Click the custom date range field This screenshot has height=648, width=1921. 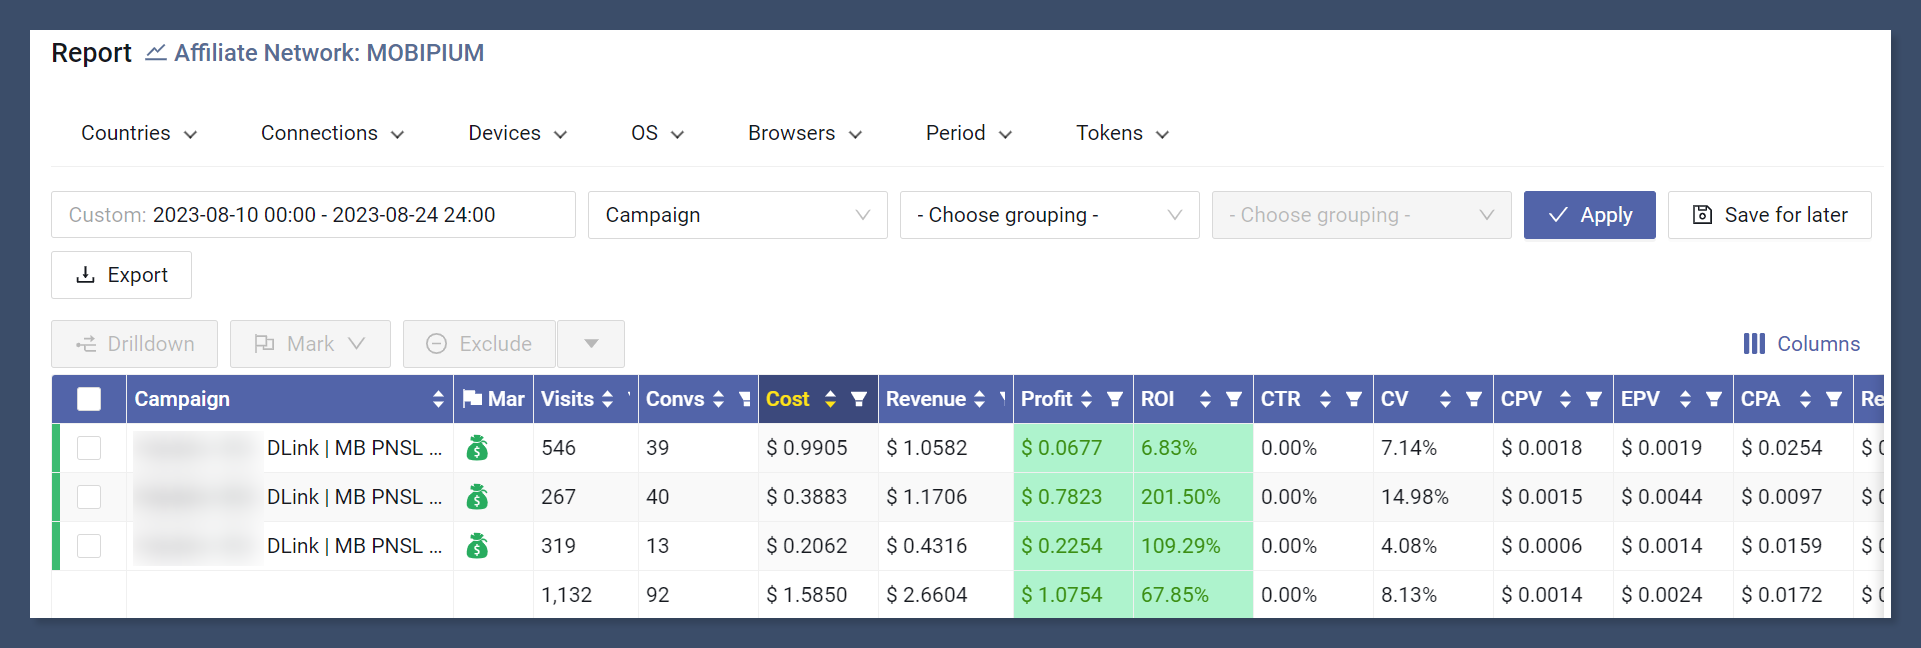[x=313, y=215]
